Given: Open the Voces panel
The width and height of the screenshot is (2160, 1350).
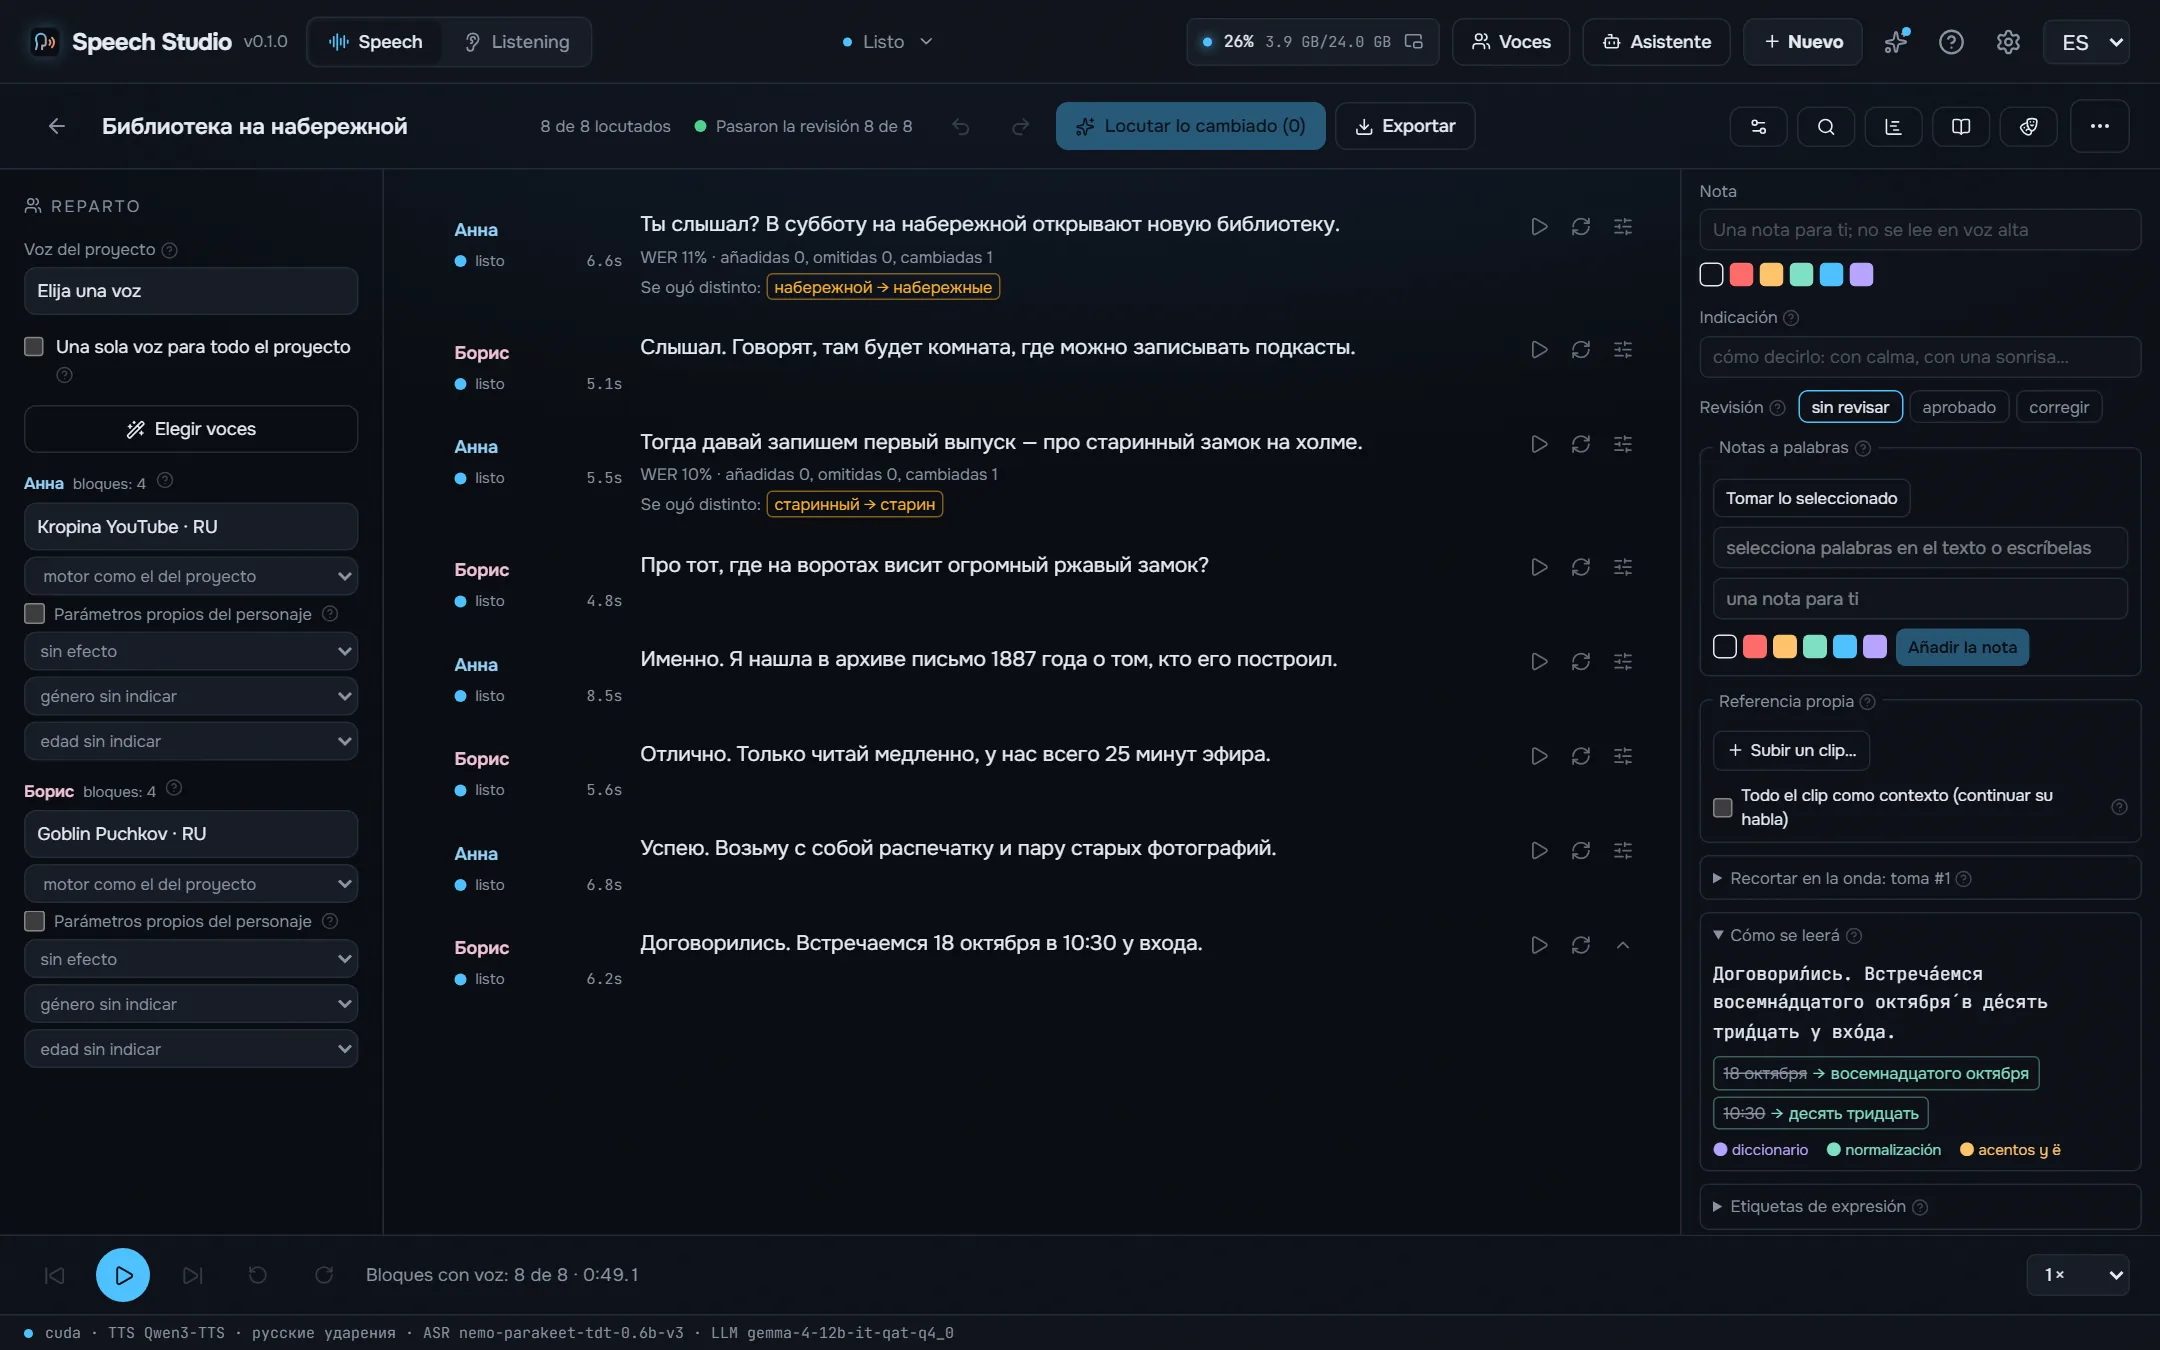Looking at the screenshot, I should (1511, 42).
